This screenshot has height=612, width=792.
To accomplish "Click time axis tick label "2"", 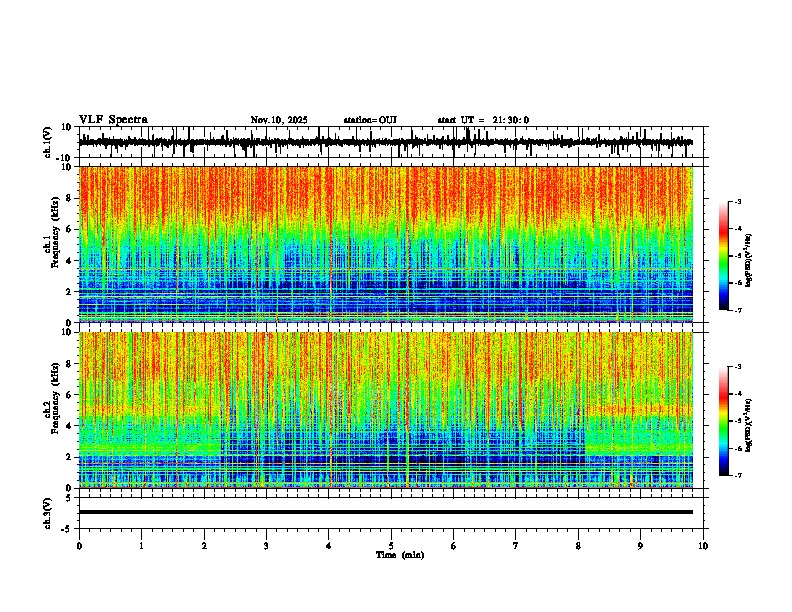I will coord(204,546).
